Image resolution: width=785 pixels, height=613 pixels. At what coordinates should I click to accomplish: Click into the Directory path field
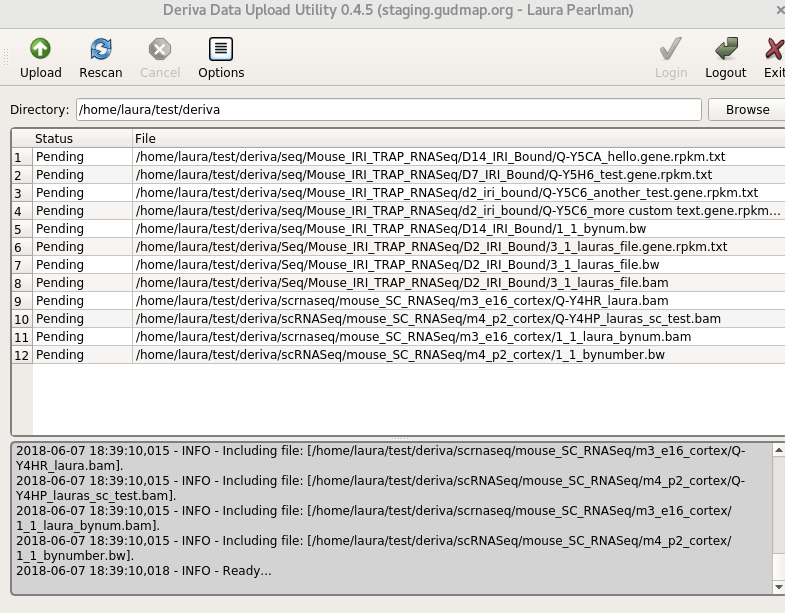[388, 110]
